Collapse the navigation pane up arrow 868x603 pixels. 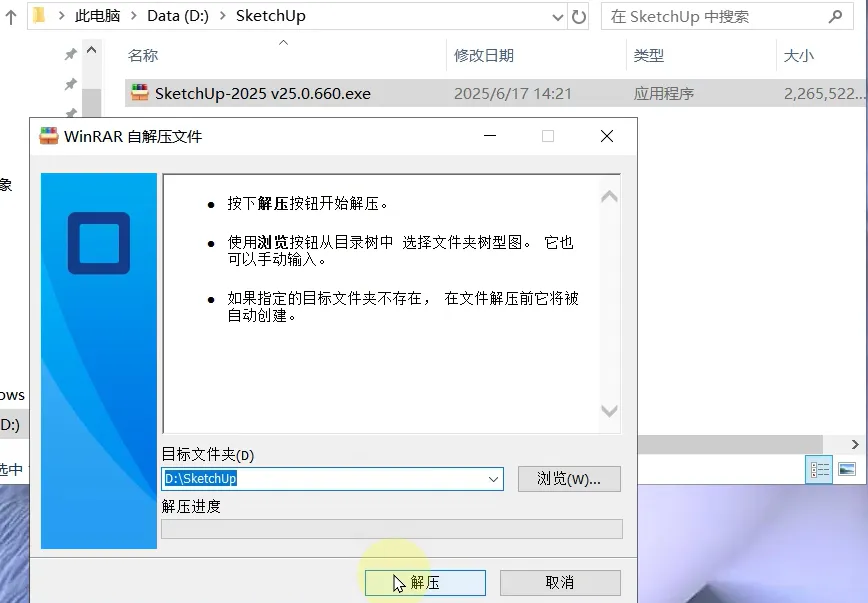click(92, 50)
